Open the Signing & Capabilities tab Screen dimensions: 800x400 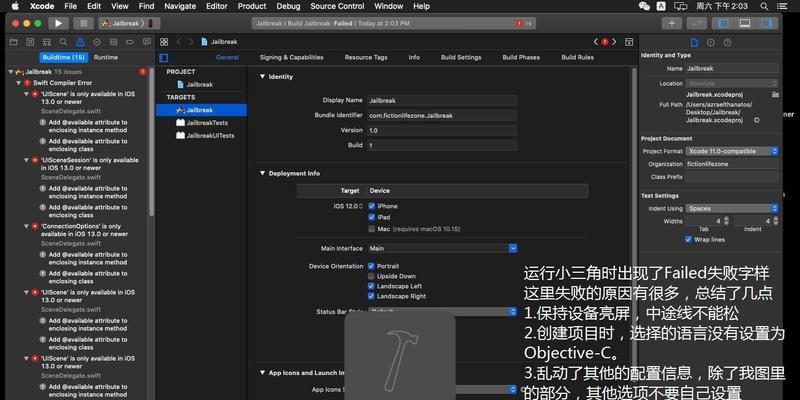[291, 58]
